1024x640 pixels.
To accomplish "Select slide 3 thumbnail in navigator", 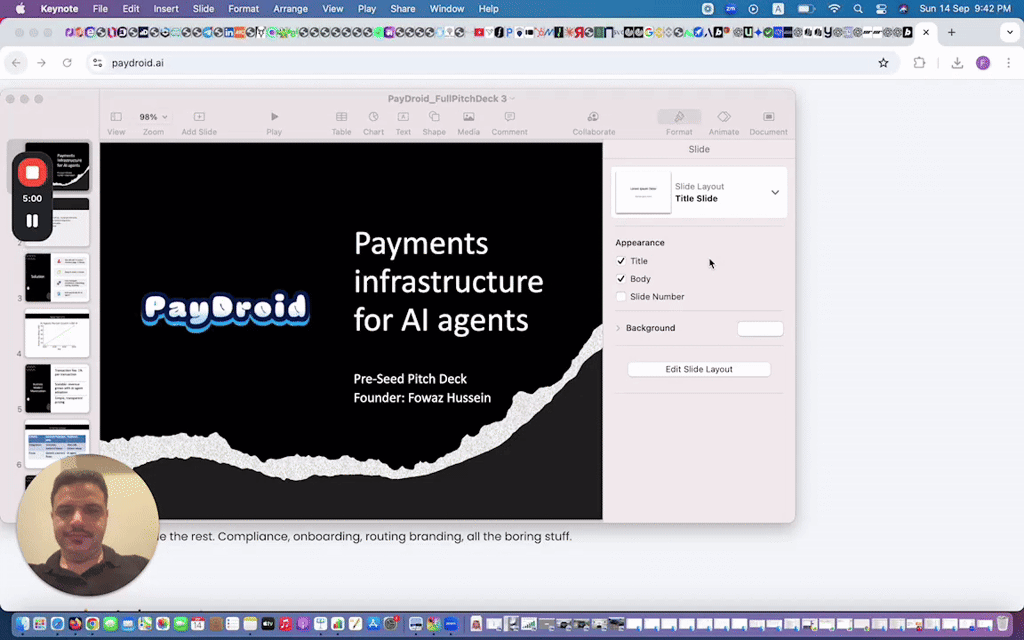I will (x=57, y=278).
